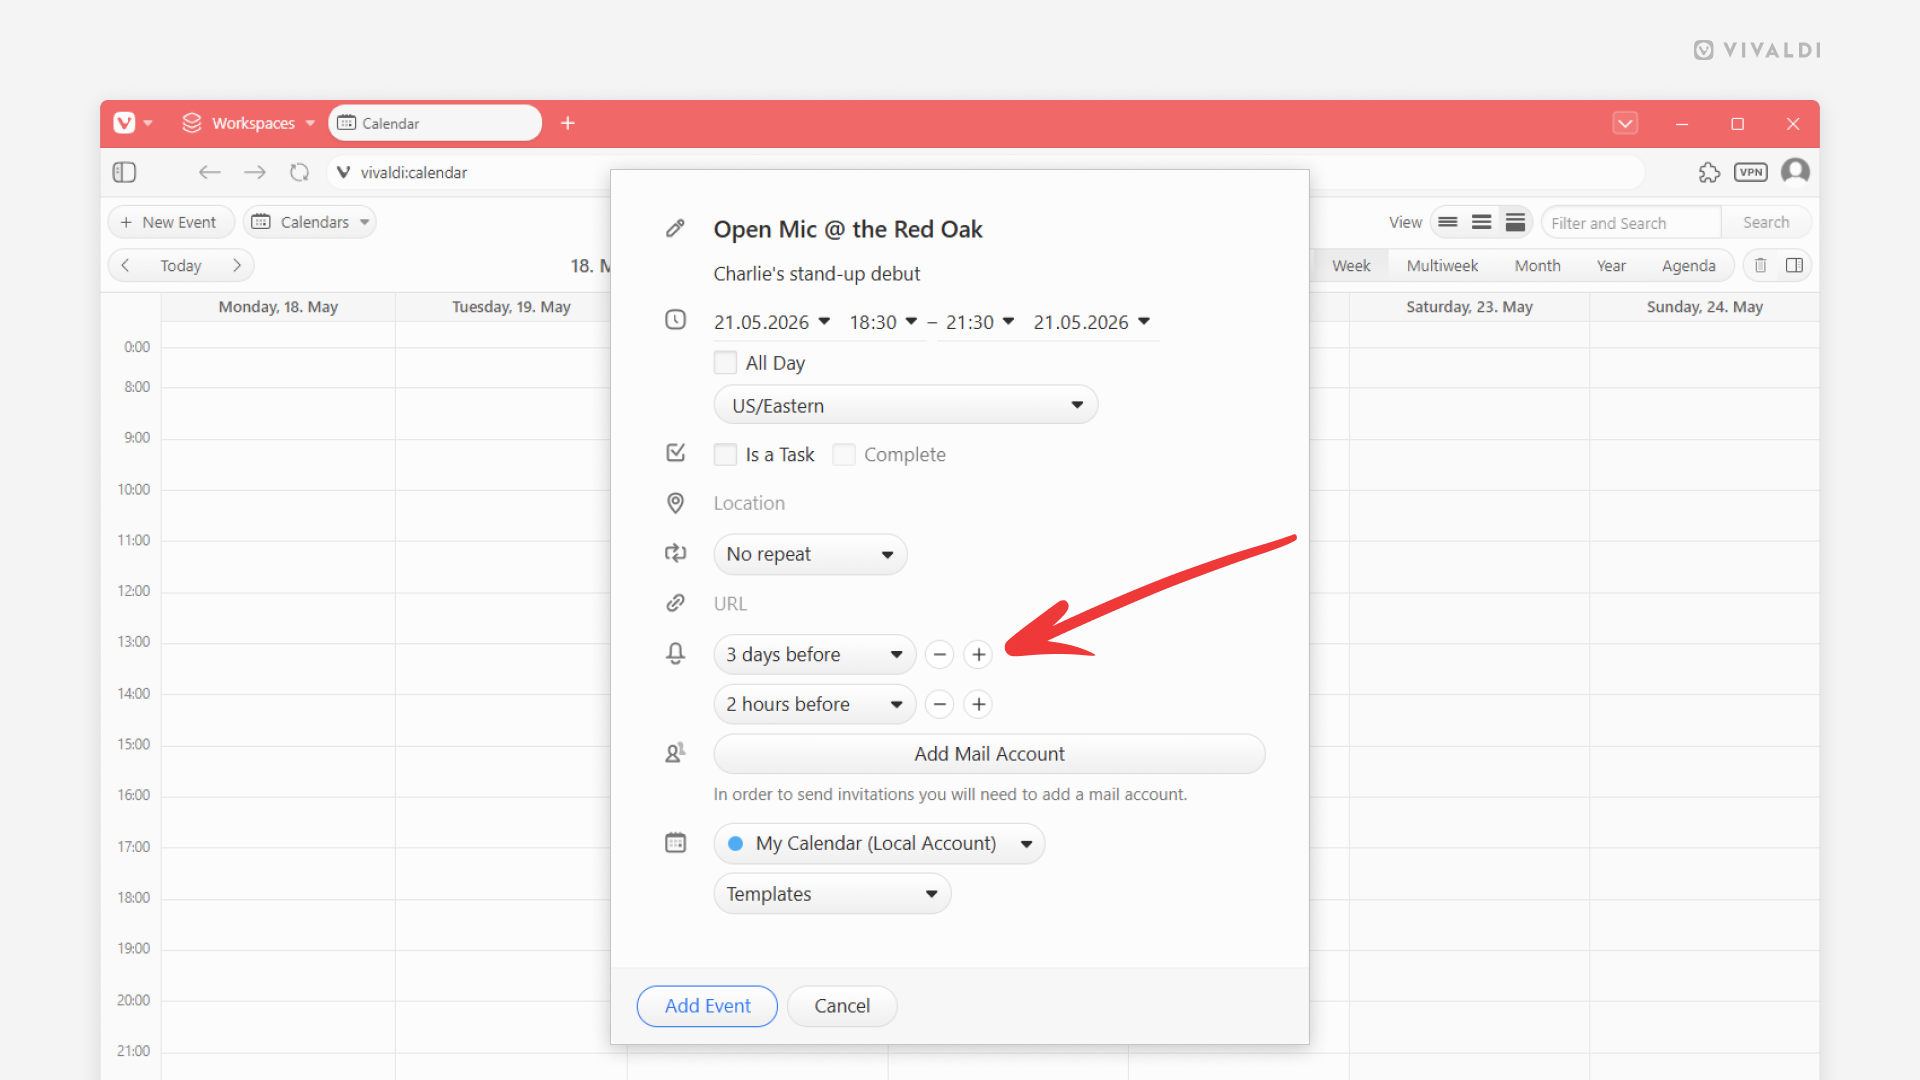The image size is (1920, 1080).
Task: Click the event time clock icon
Action: [676, 320]
